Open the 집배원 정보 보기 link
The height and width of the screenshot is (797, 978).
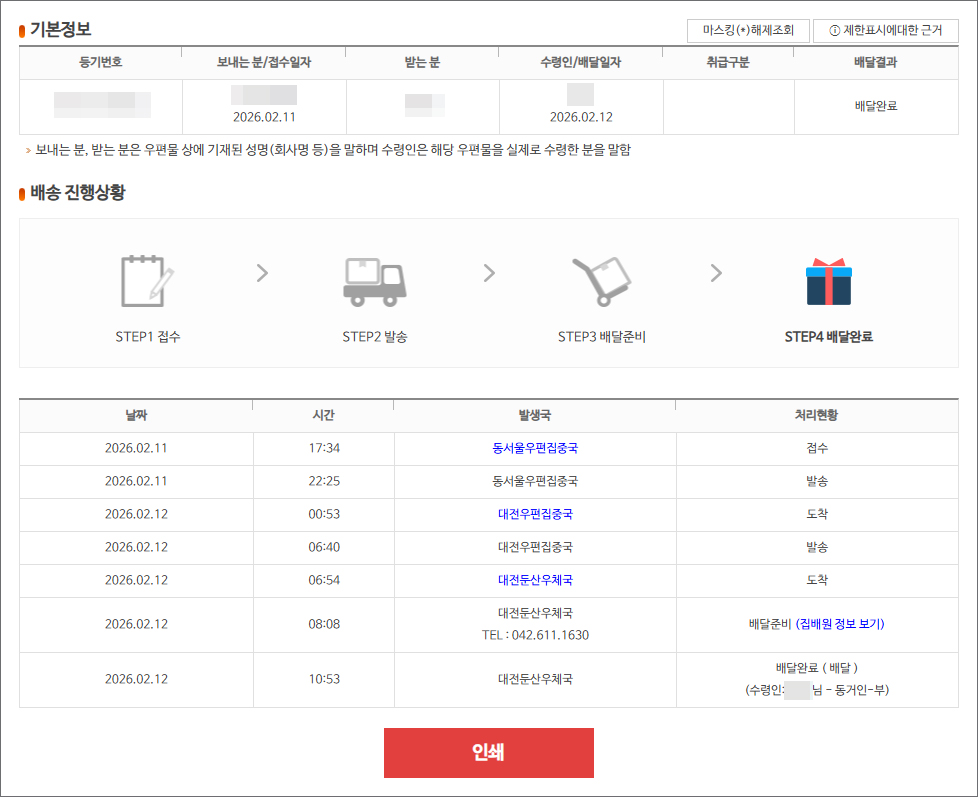[x=840, y=624]
